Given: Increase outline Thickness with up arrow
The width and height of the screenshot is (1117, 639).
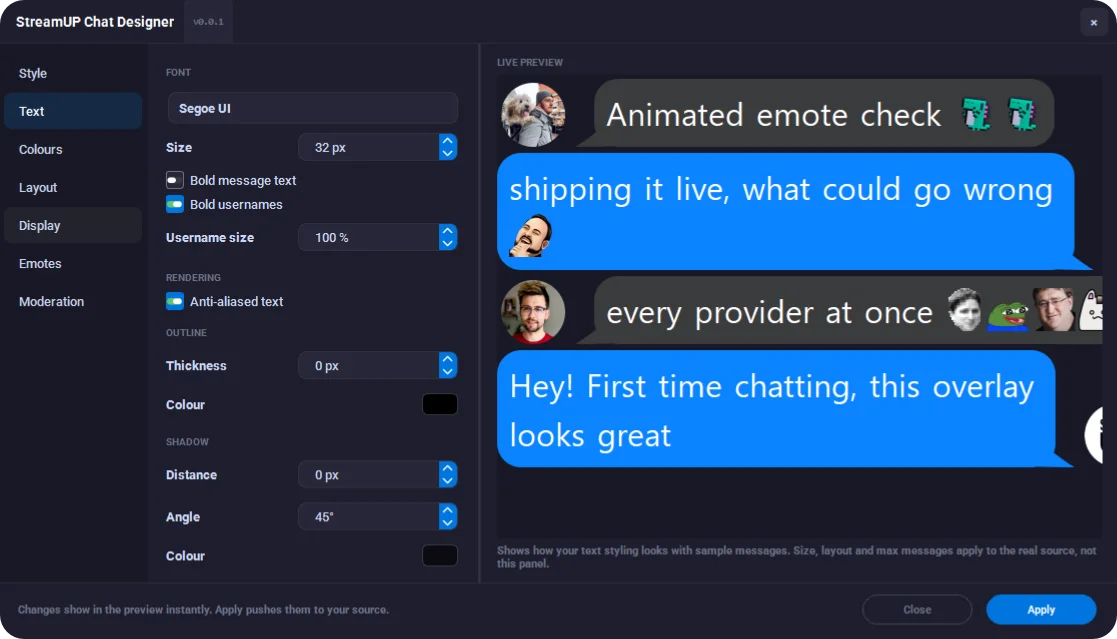Looking at the screenshot, I should click(x=447, y=358).
